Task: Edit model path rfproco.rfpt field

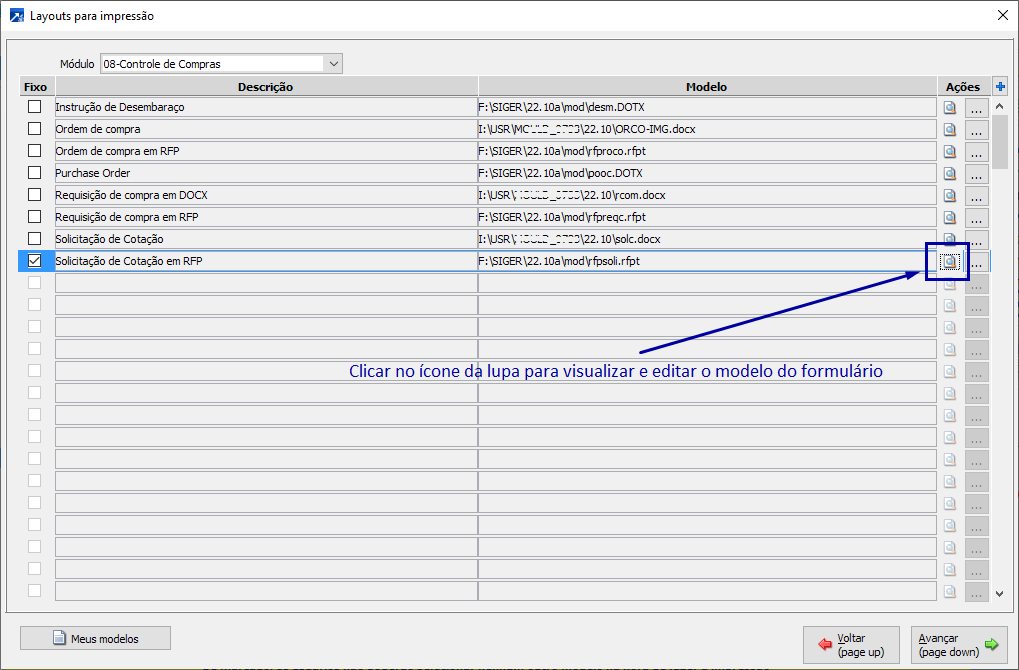Action: pos(707,151)
